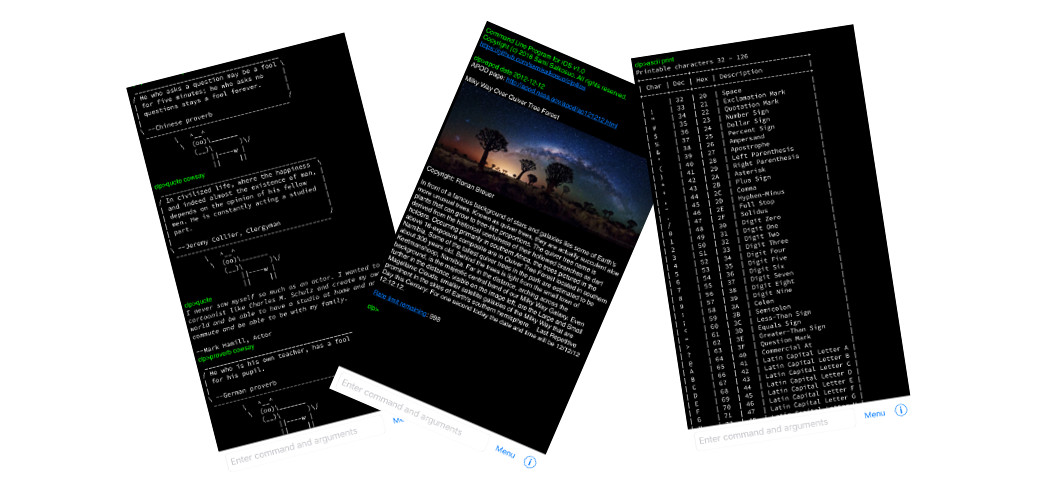Focus the command field on the right screen
The image size is (1038, 500).
click(776, 428)
